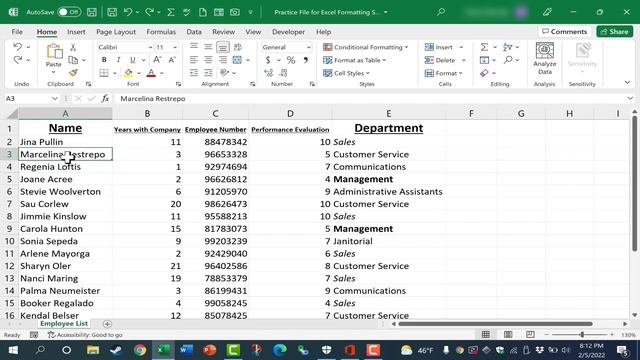Toggle the AutoSave switch
Screen dimensions: 640x360
[x=69, y=12]
